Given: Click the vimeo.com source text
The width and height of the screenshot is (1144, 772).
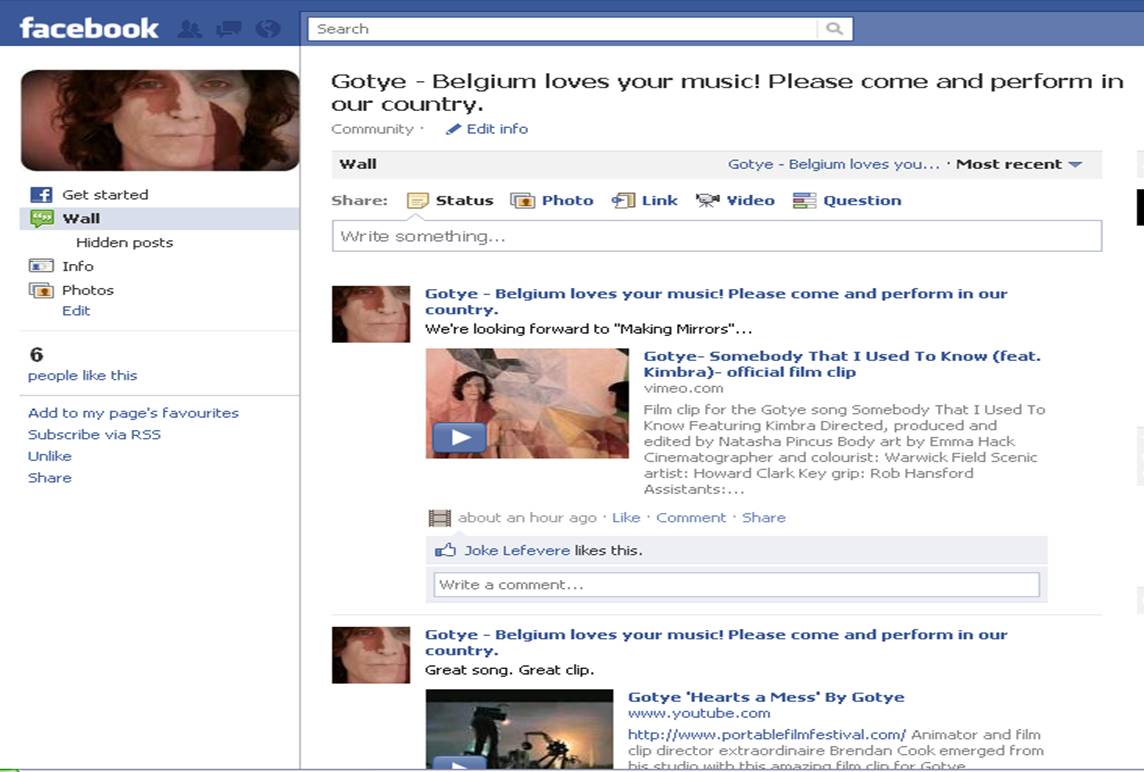Looking at the screenshot, I should 684,389.
